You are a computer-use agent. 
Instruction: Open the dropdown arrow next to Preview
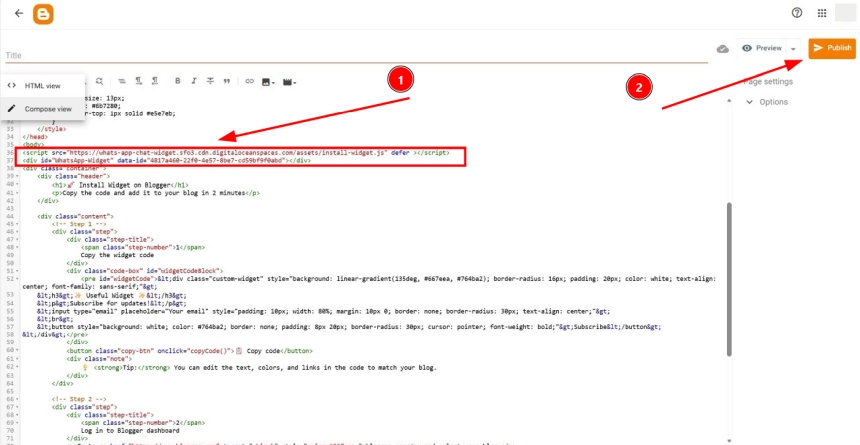(793, 49)
